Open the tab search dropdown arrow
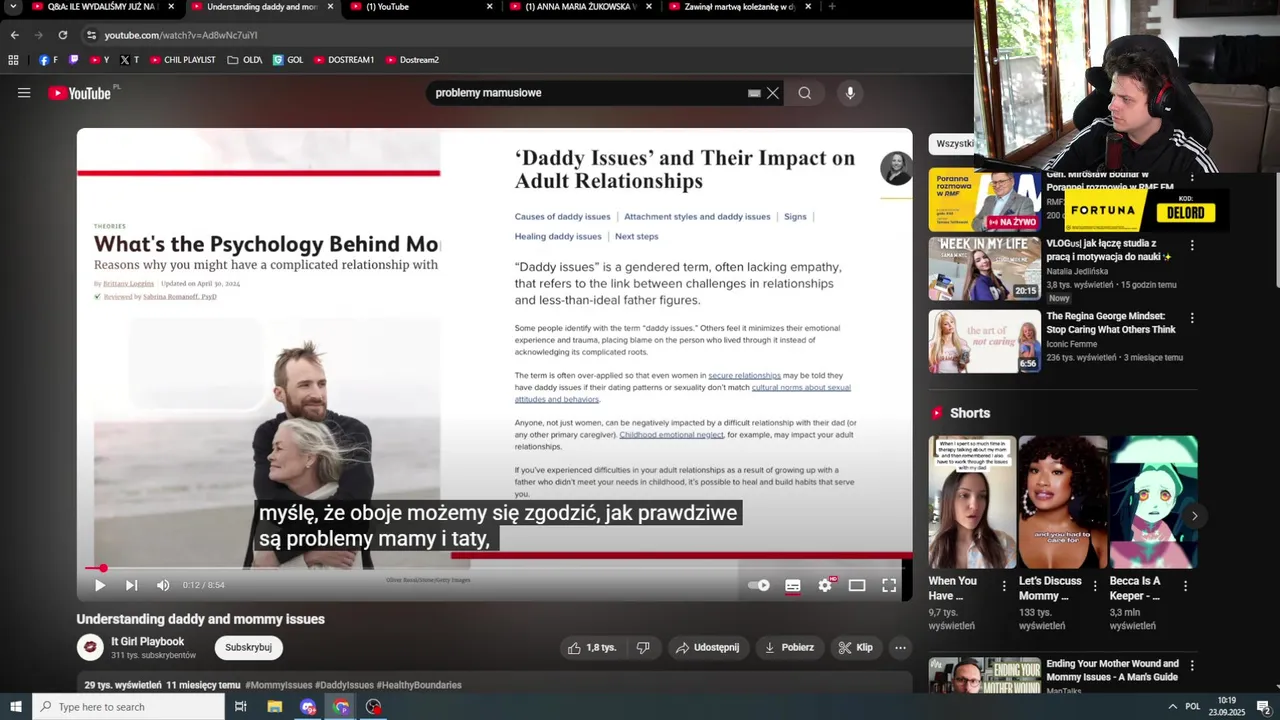Viewport: 1280px width, 720px height. (13, 7)
